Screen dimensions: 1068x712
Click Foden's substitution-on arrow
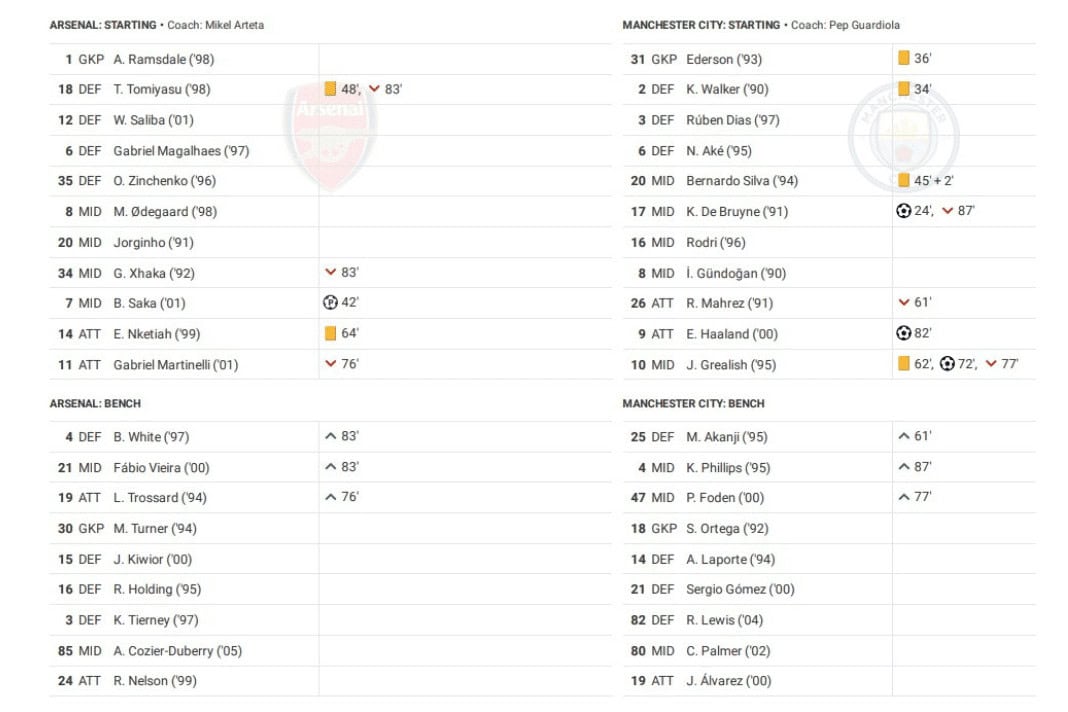[904, 498]
